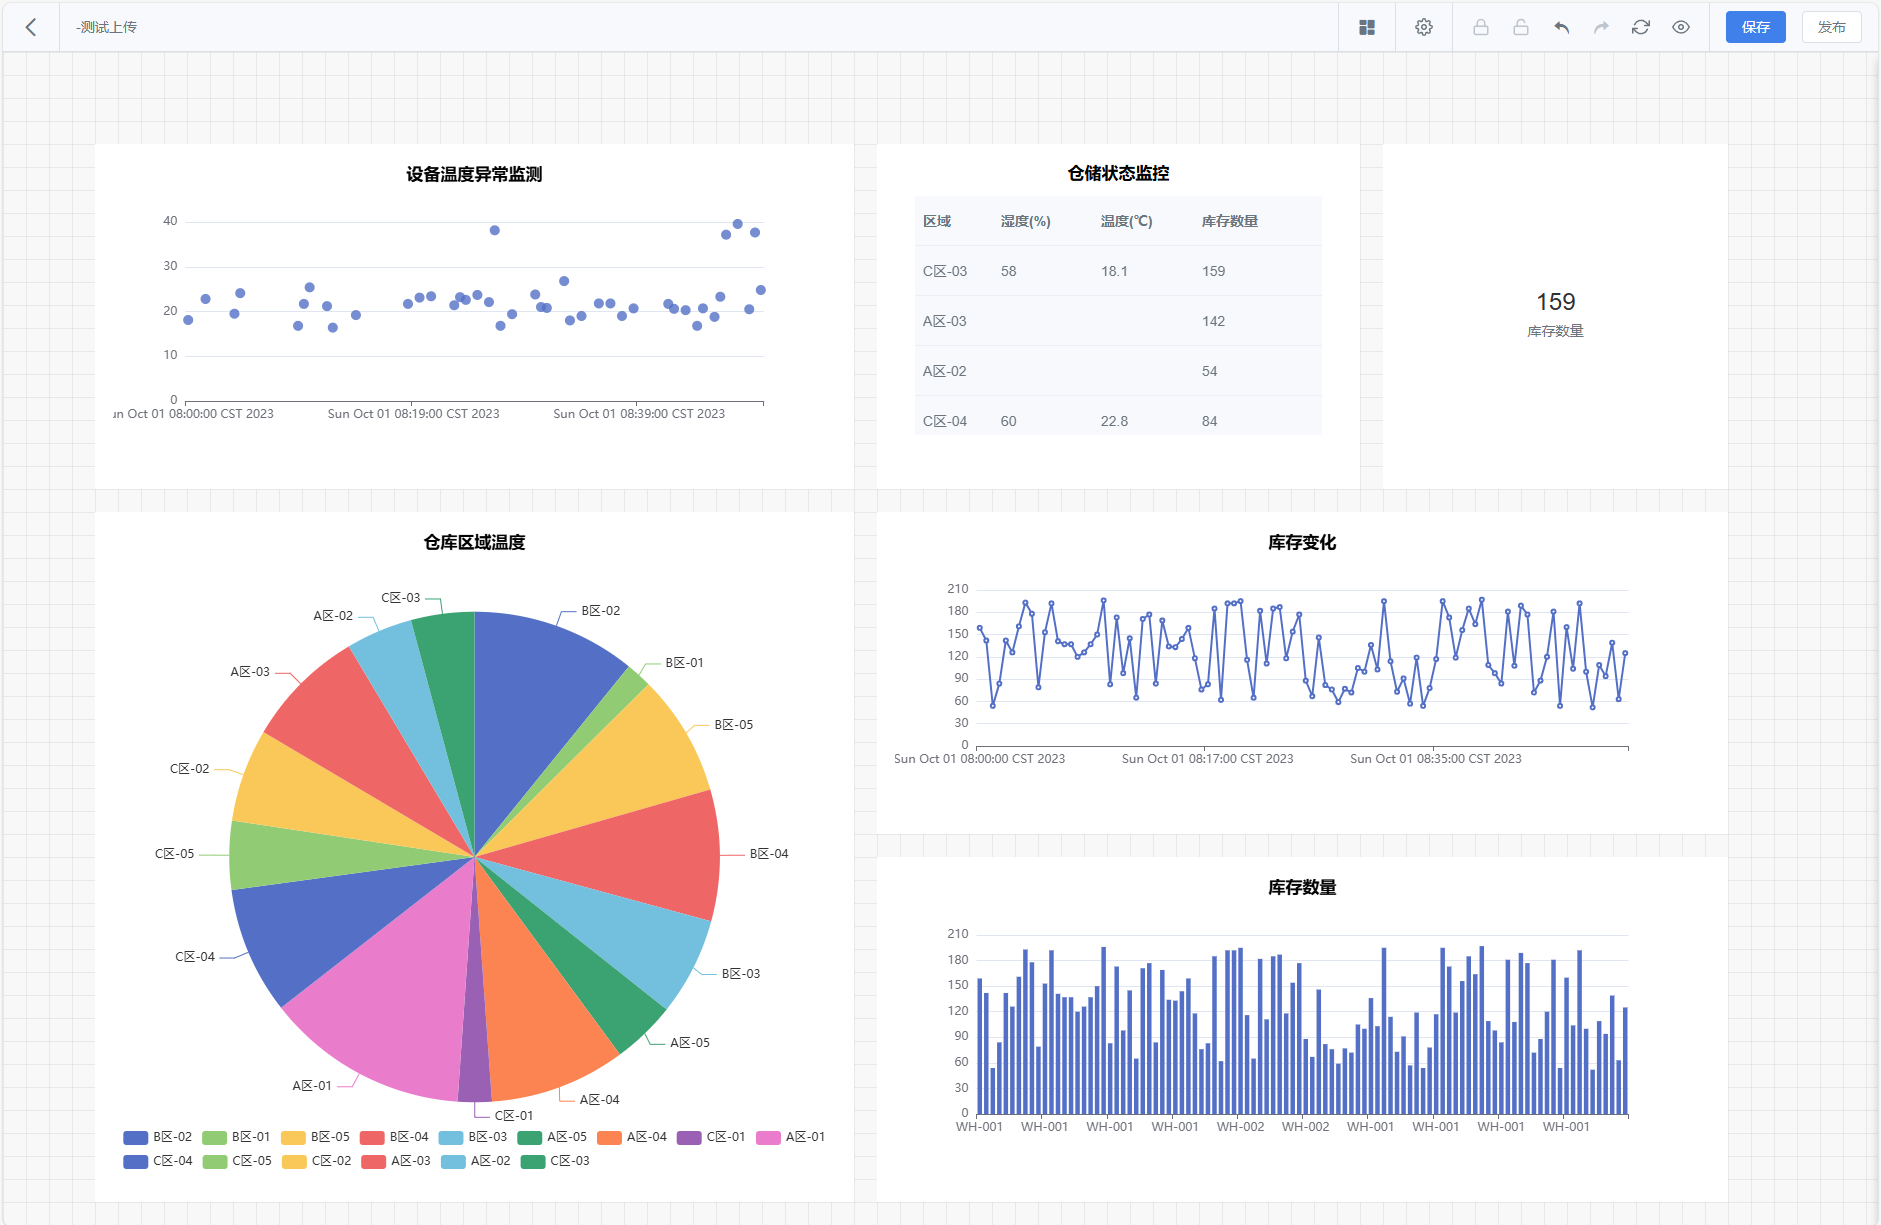Click the blue 保存 button
The image size is (1881, 1225).
(x=1756, y=27)
